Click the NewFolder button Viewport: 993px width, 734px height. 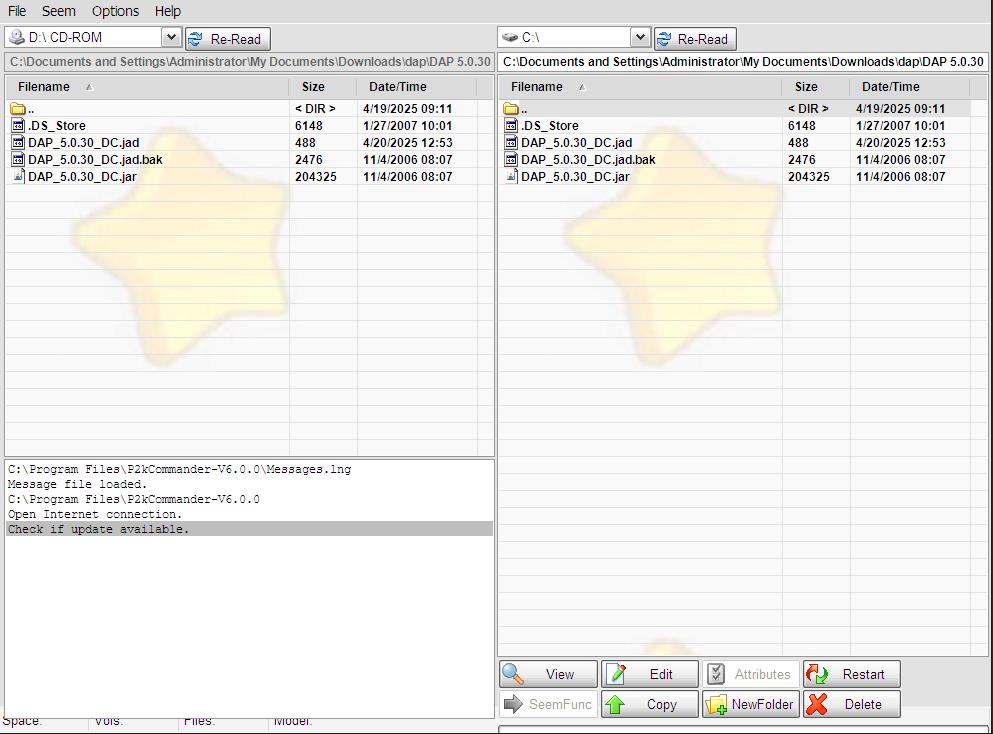tap(750, 704)
